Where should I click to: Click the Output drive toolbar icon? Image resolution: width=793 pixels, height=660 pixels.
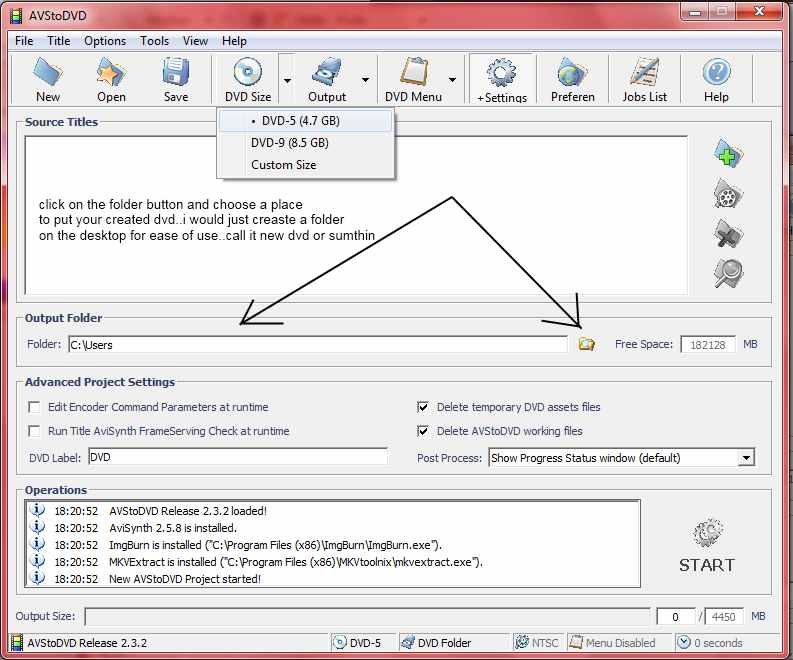[327, 72]
